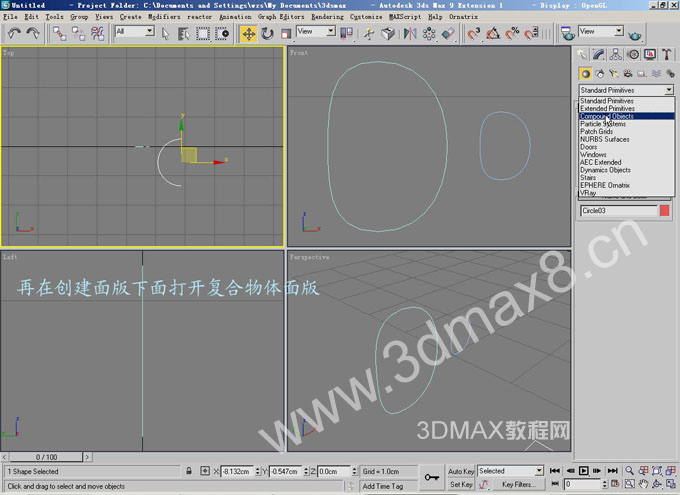Open the Rendering menu
The width and height of the screenshot is (680, 495).
point(327,16)
